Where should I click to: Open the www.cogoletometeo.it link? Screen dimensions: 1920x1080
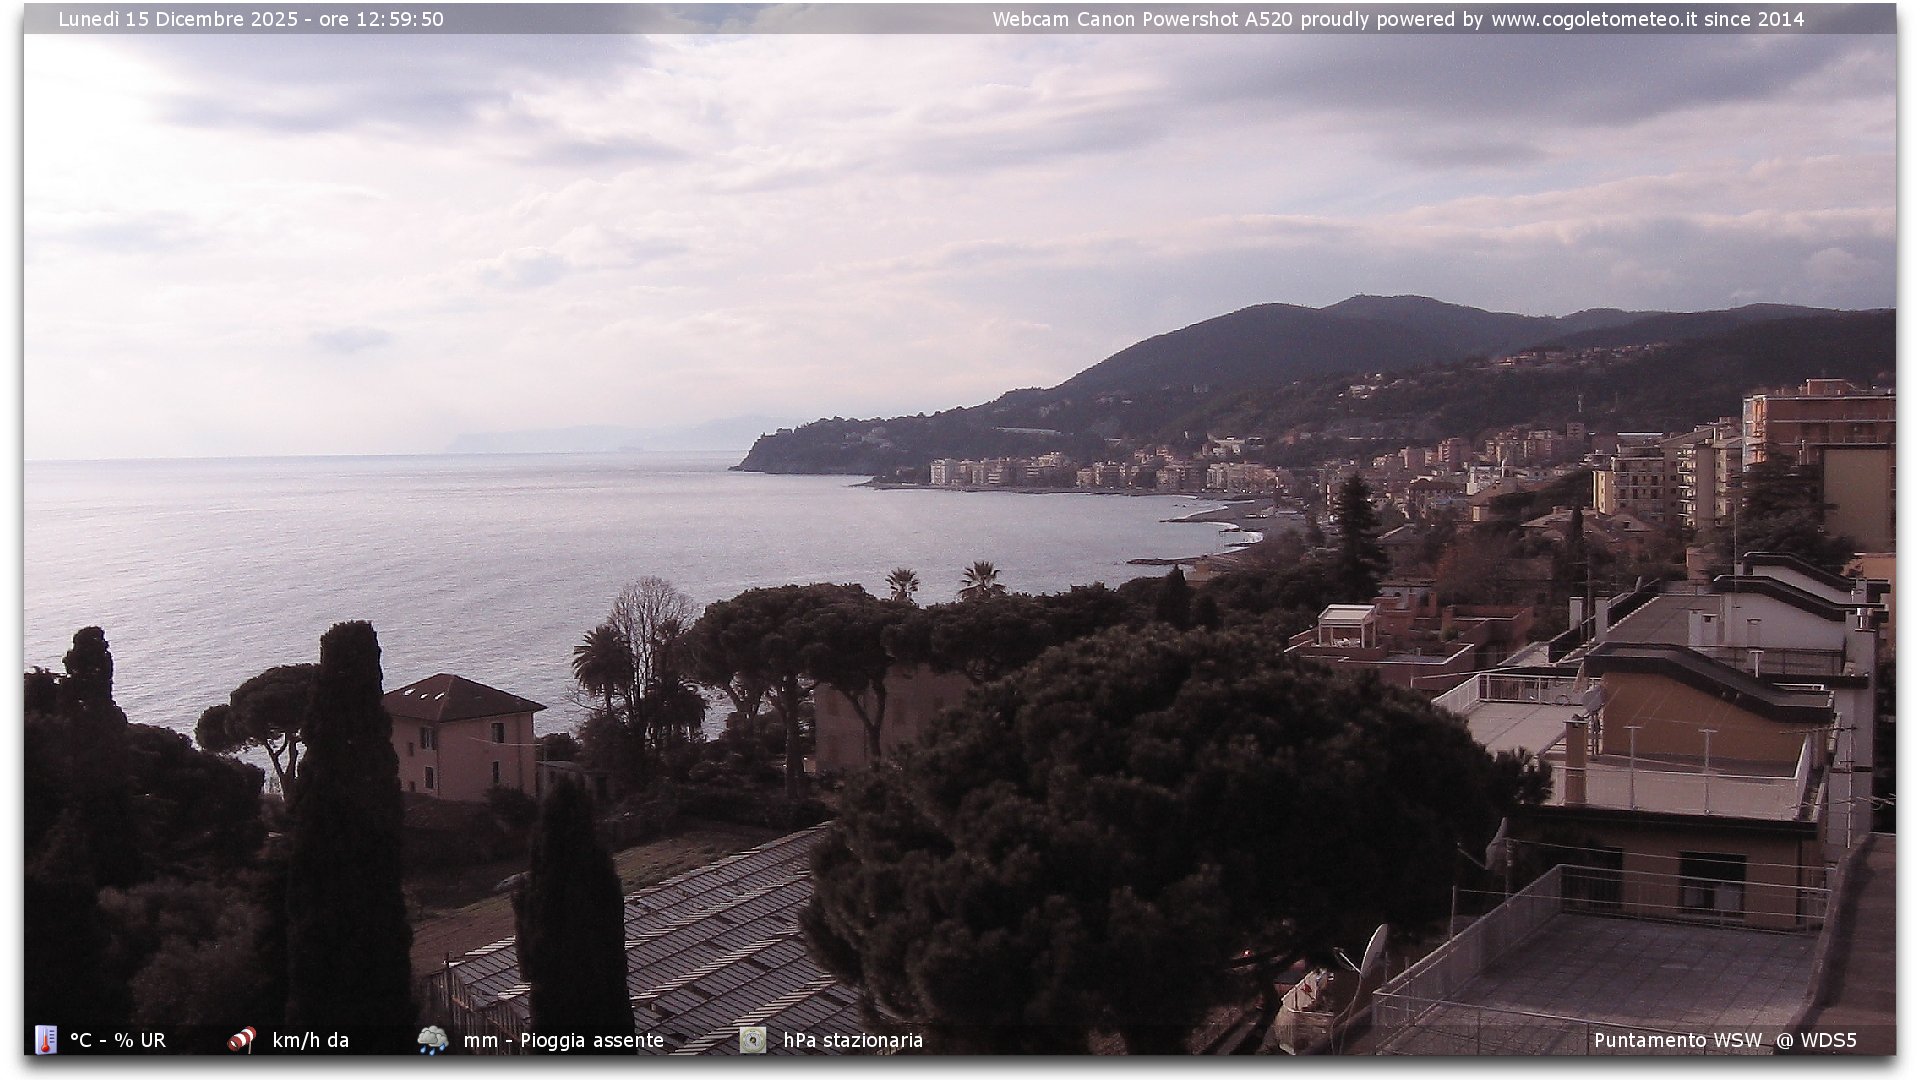coord(1594,19)
